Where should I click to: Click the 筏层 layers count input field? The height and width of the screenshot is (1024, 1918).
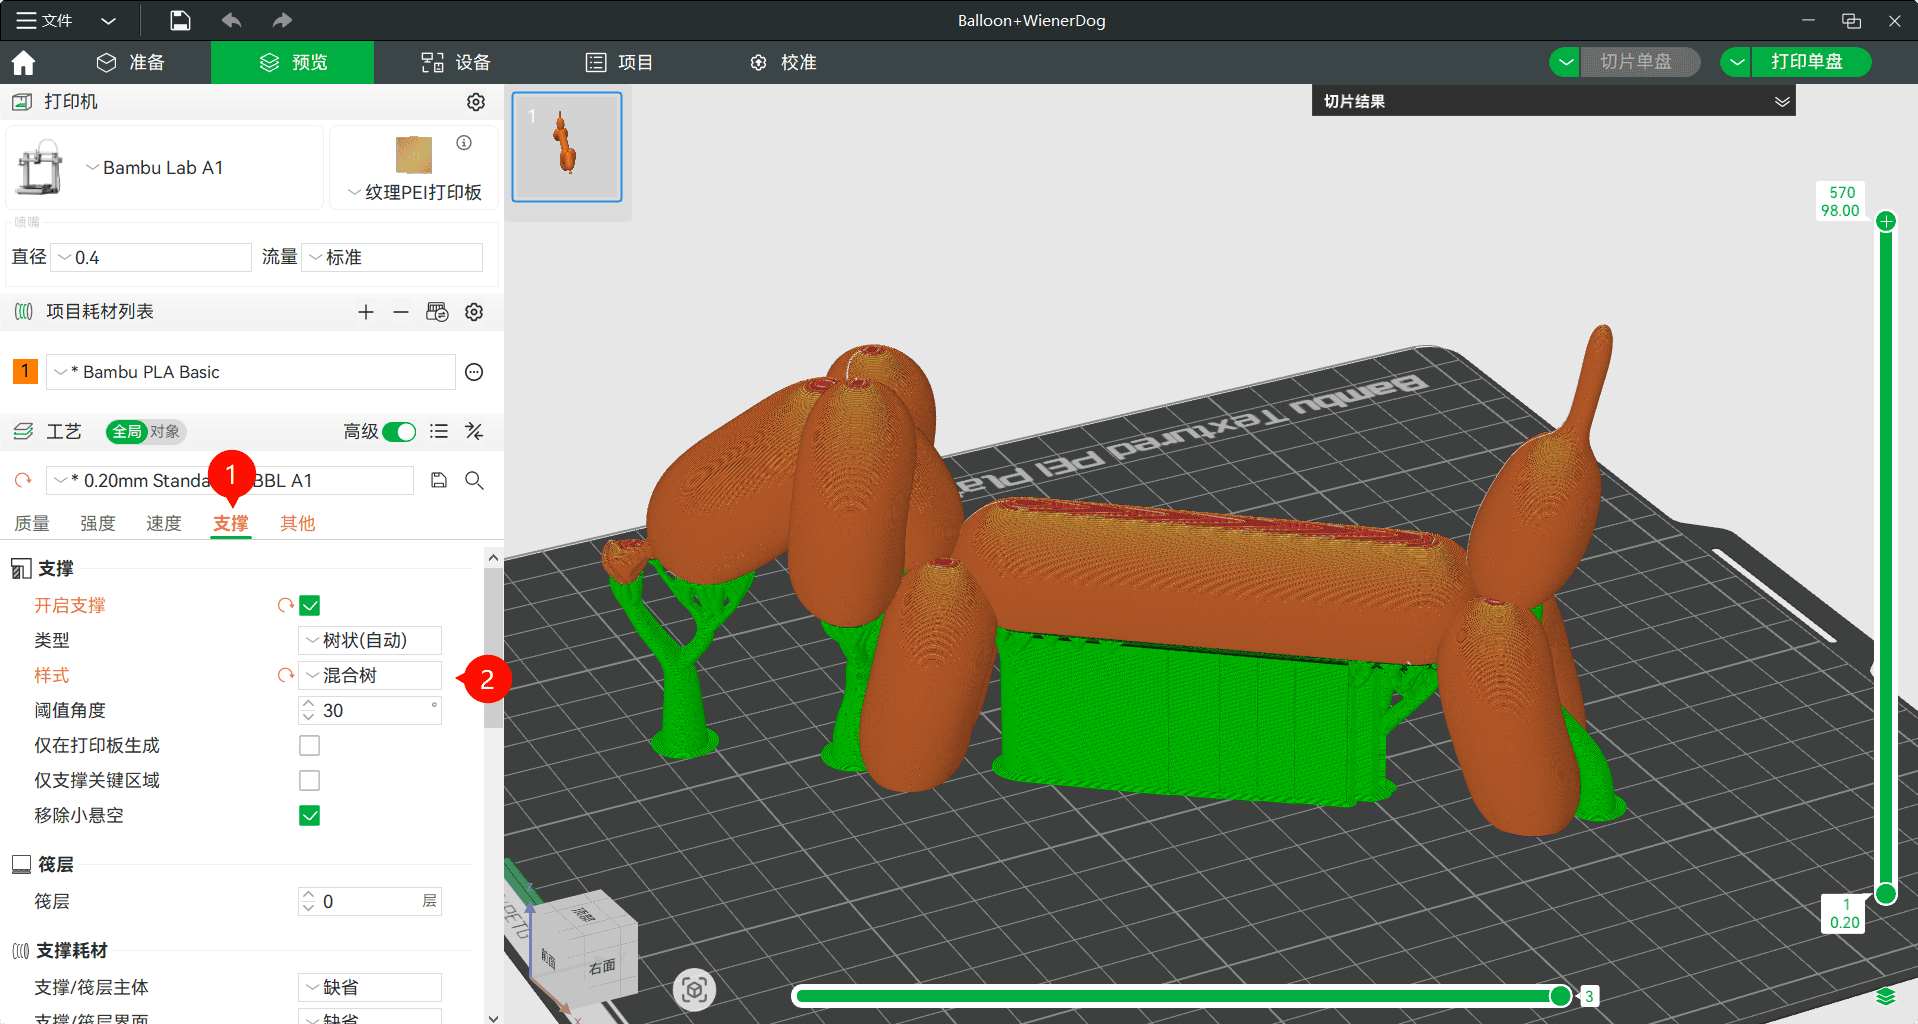(x=370, y=901)
